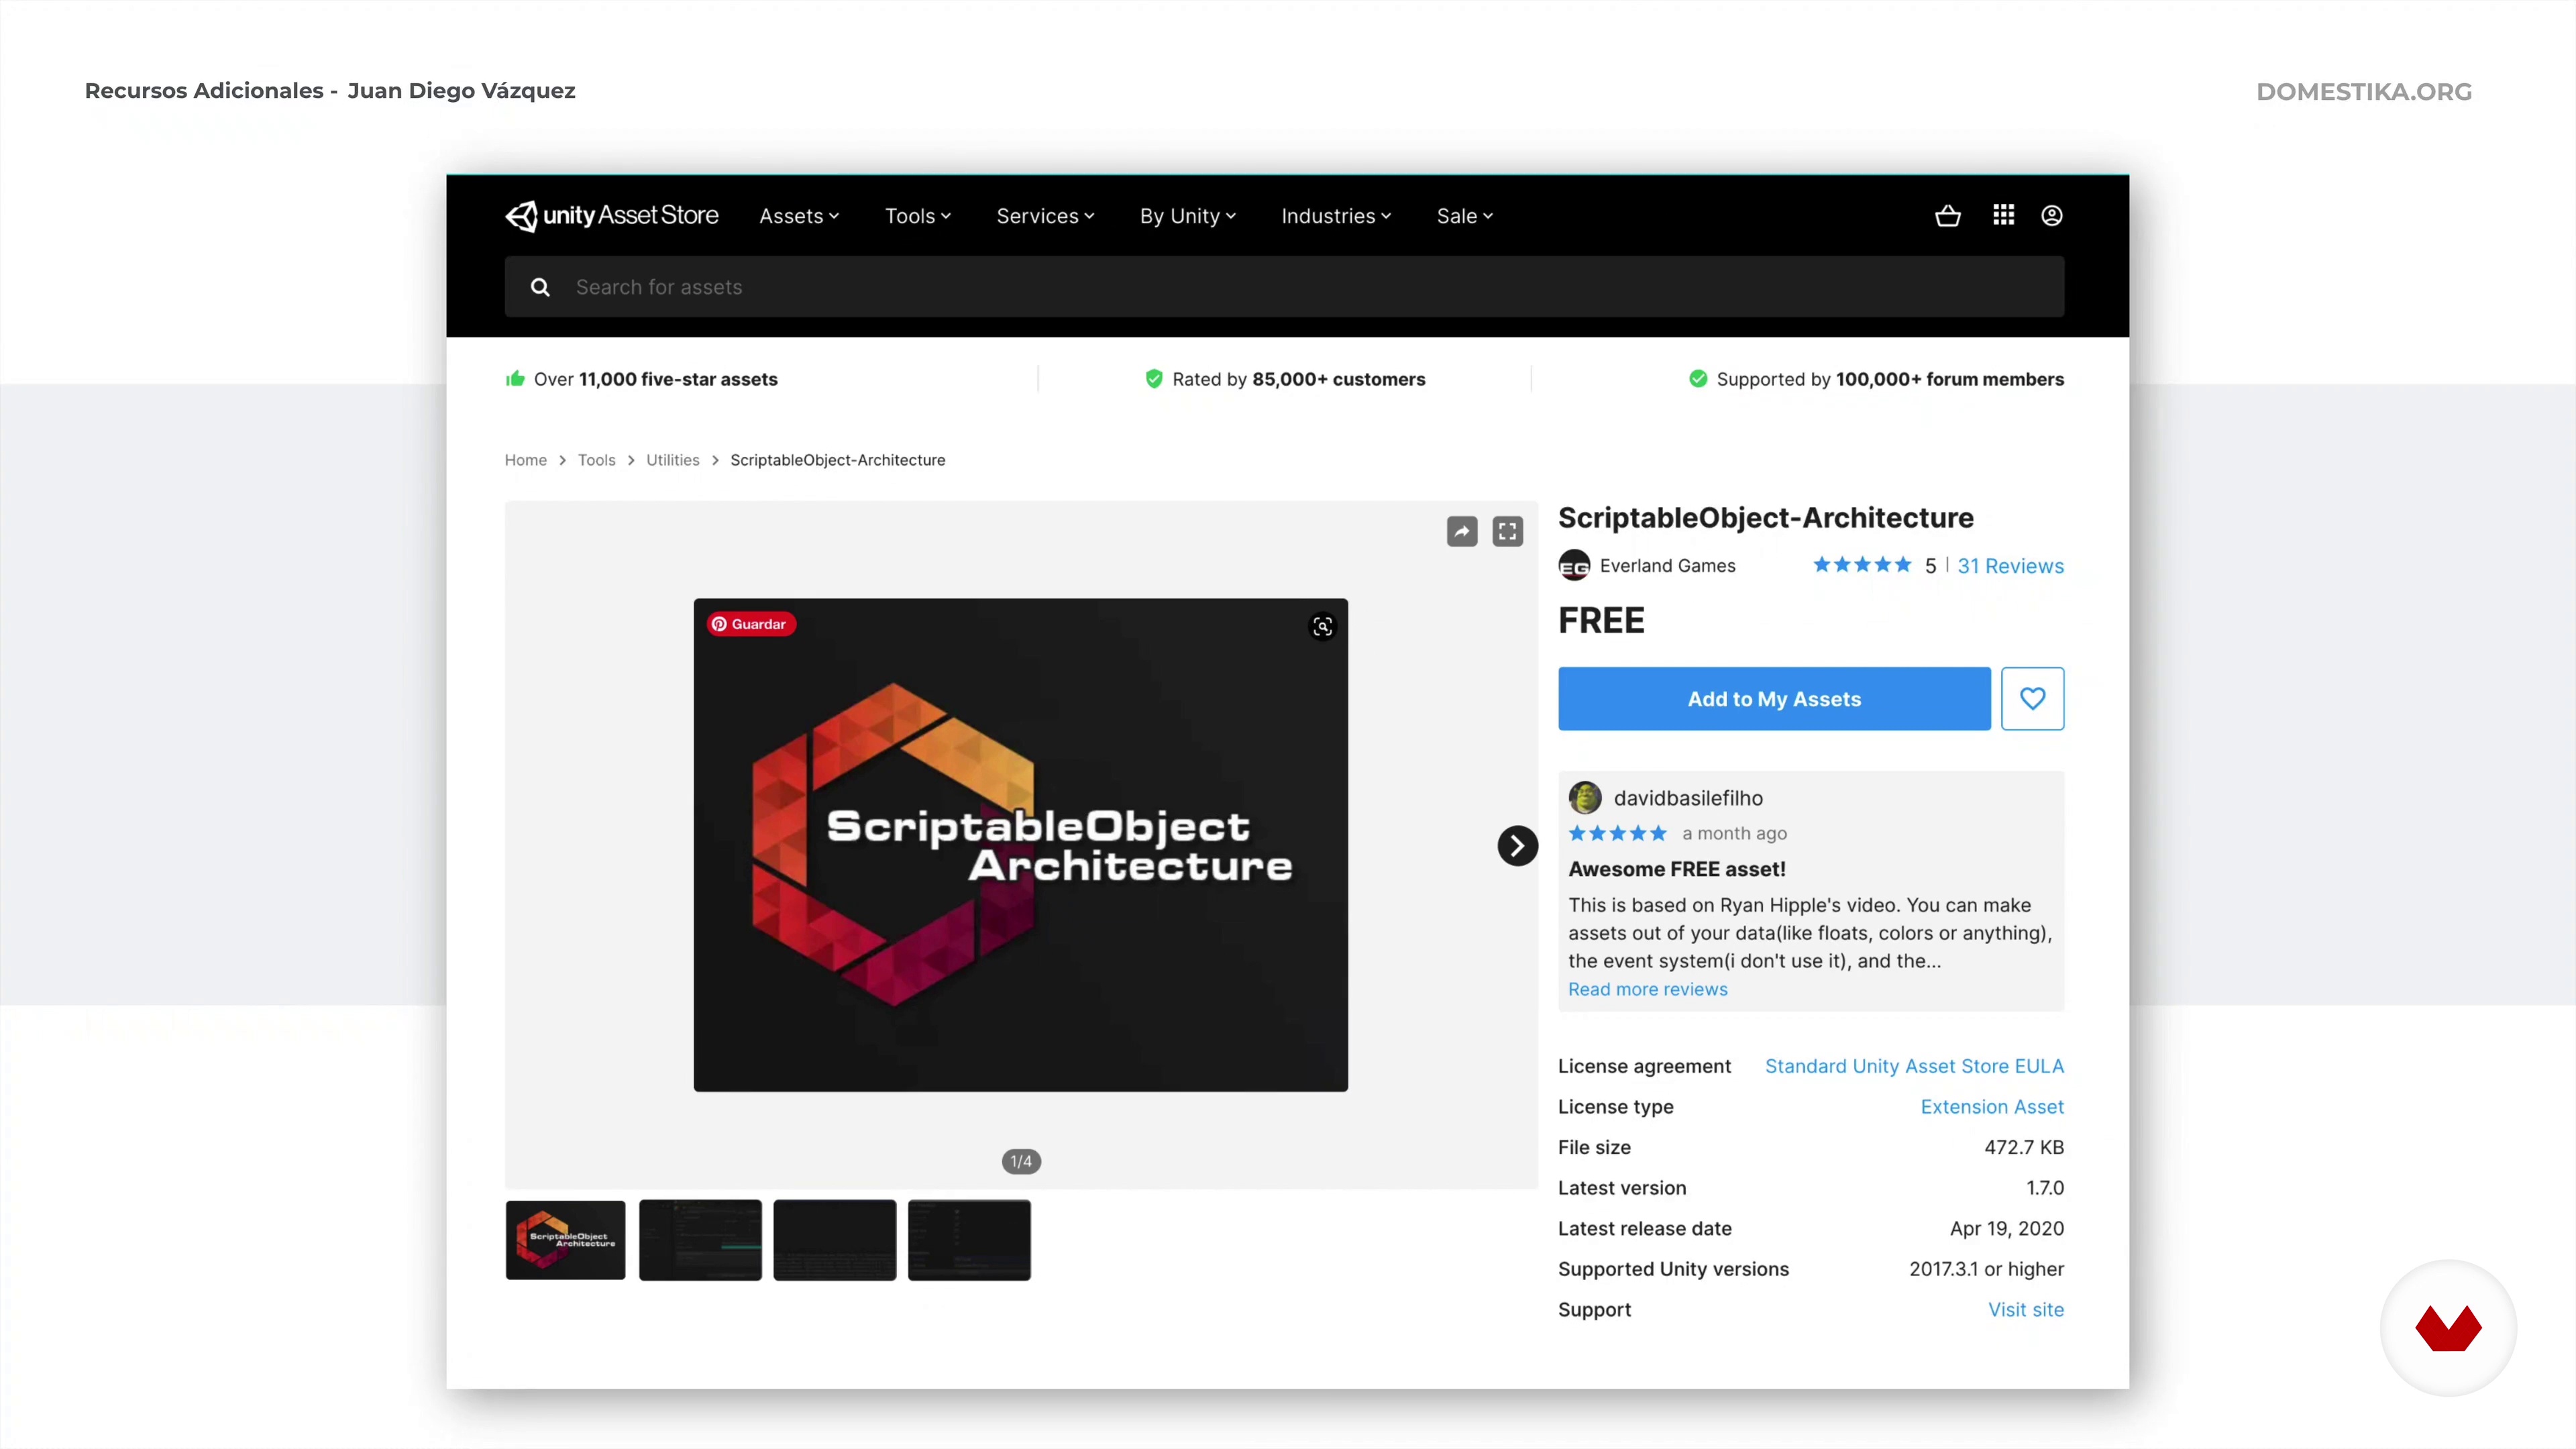Screen dimensions: 2576x1449
Task: Click ScriptableObject-Architecture in the breadcrumb
Action: tap(837, 460)
